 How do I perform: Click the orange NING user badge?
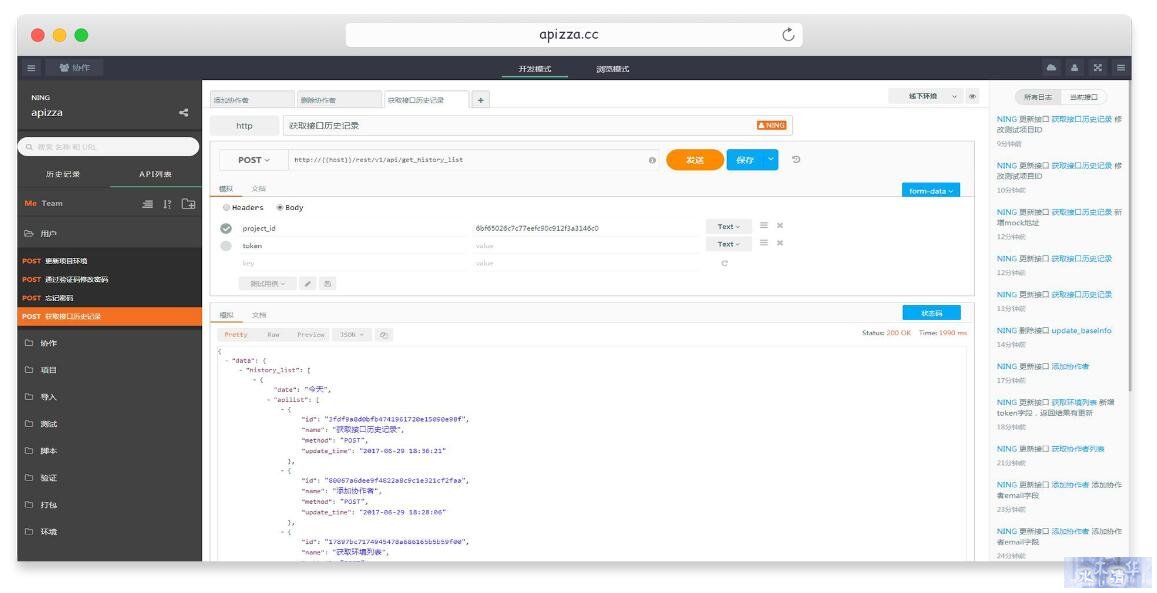771,125
